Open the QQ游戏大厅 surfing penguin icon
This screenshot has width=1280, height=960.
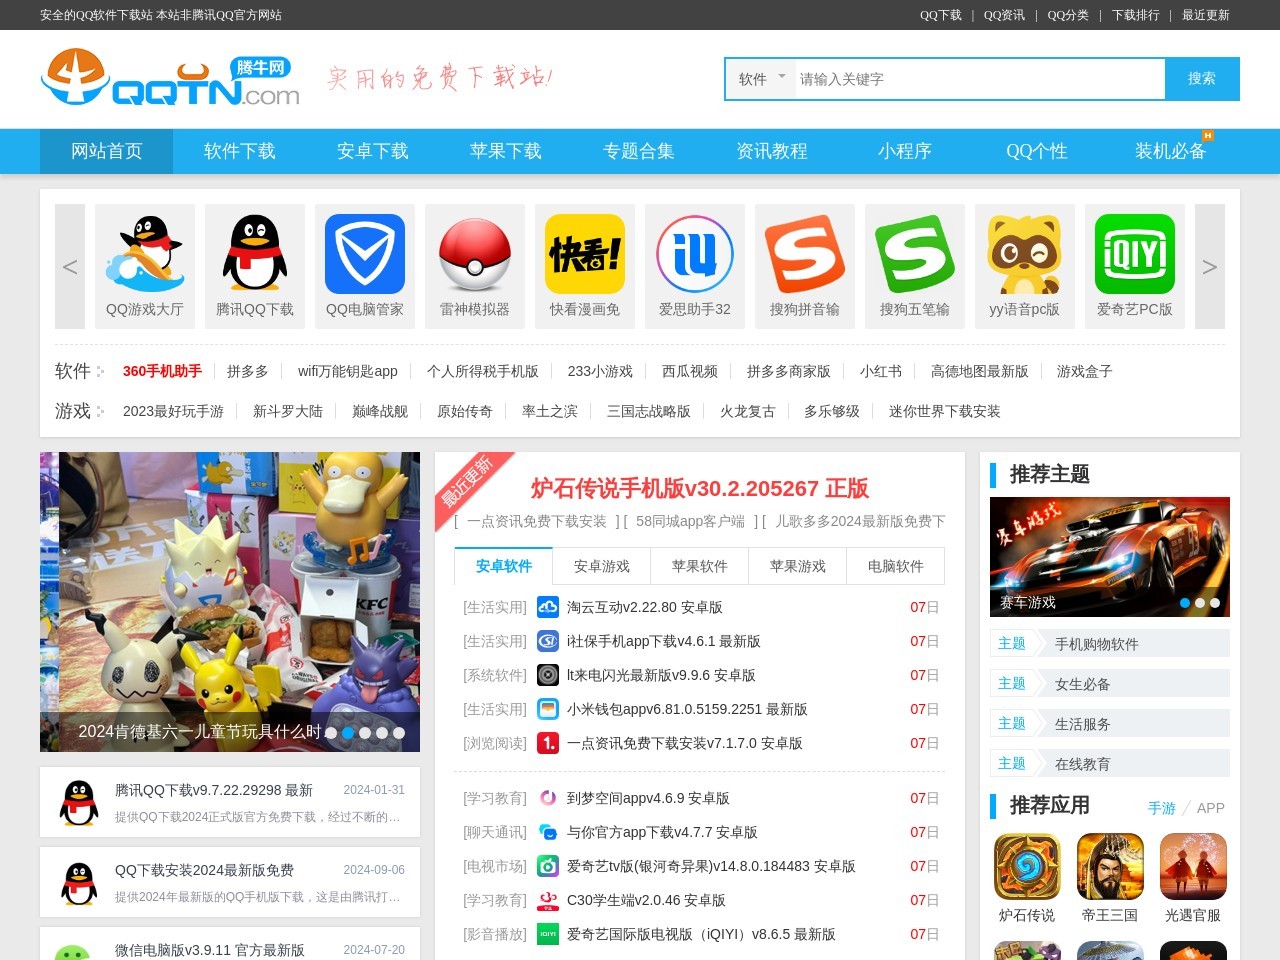click(145, 254)
